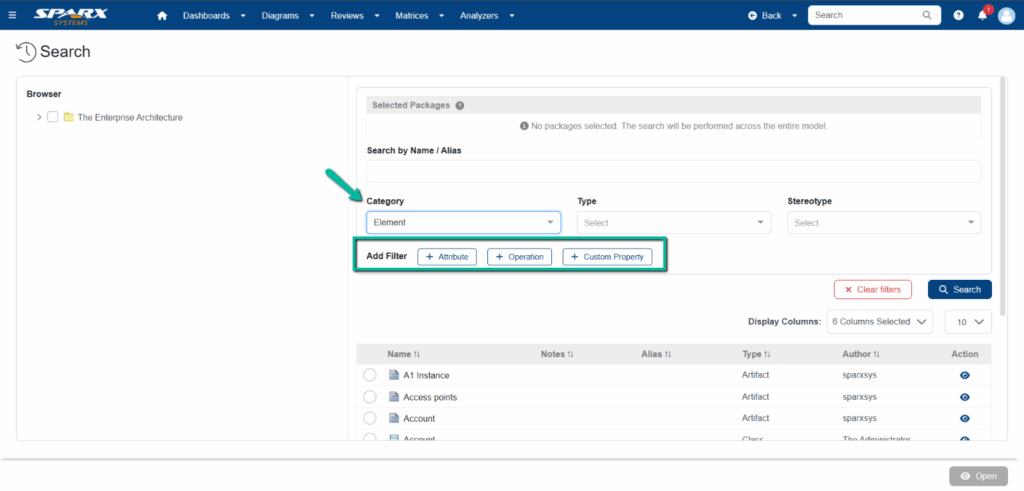Sort table by Alias column
The width and height of the screenshot is (1024, 491).
pos(656,354)
